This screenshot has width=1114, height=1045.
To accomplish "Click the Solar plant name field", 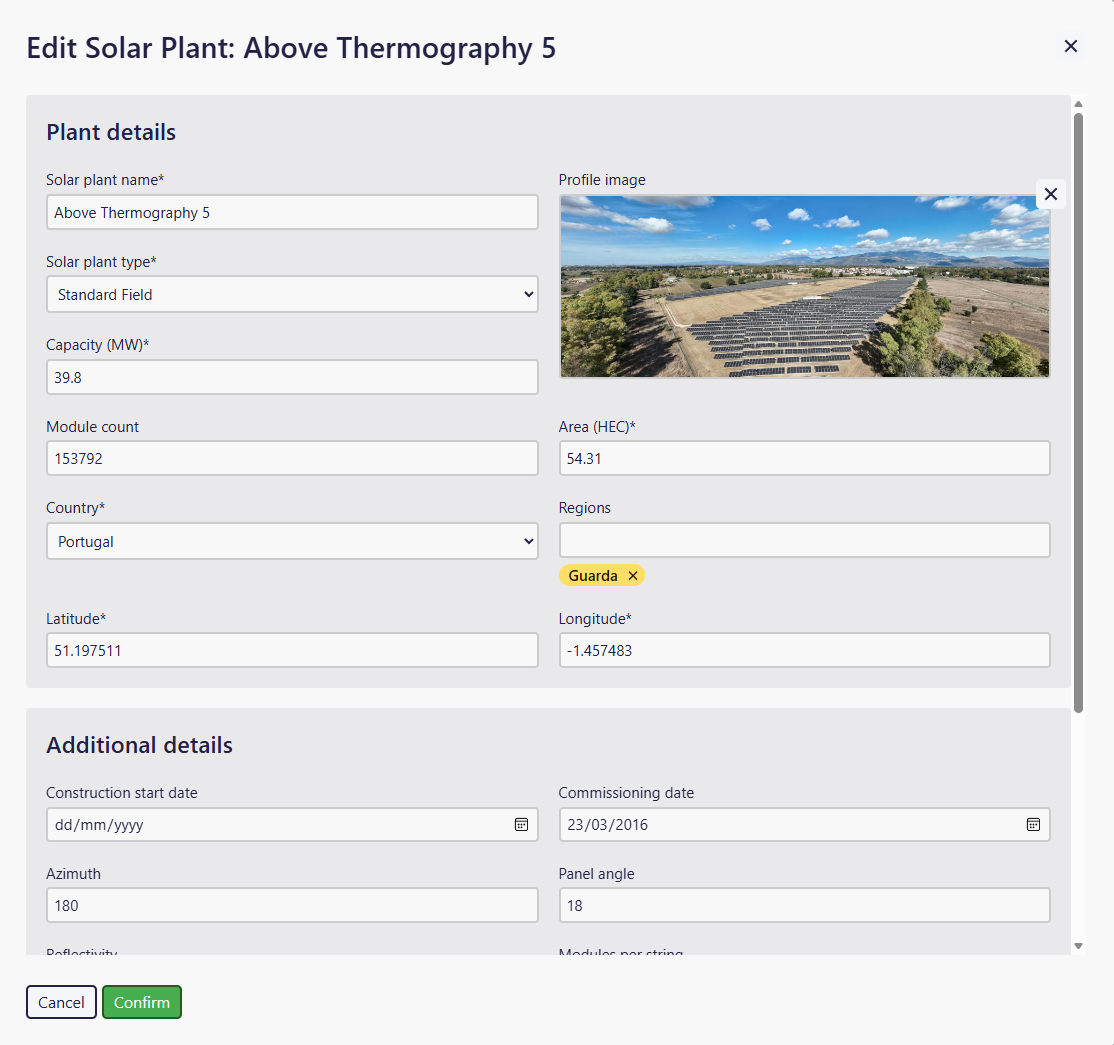I will coord(292,213).
